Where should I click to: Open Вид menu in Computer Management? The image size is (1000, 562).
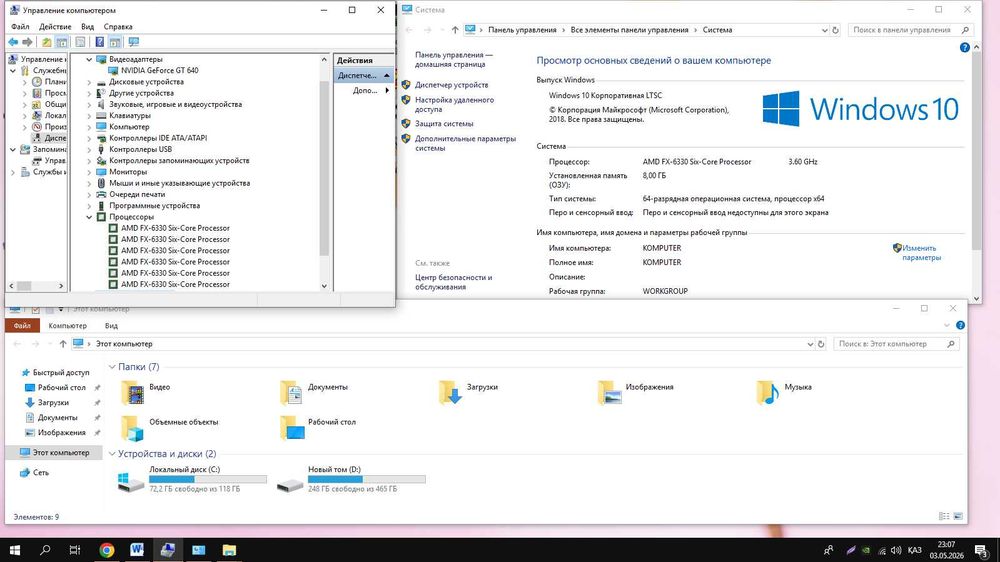87,27
